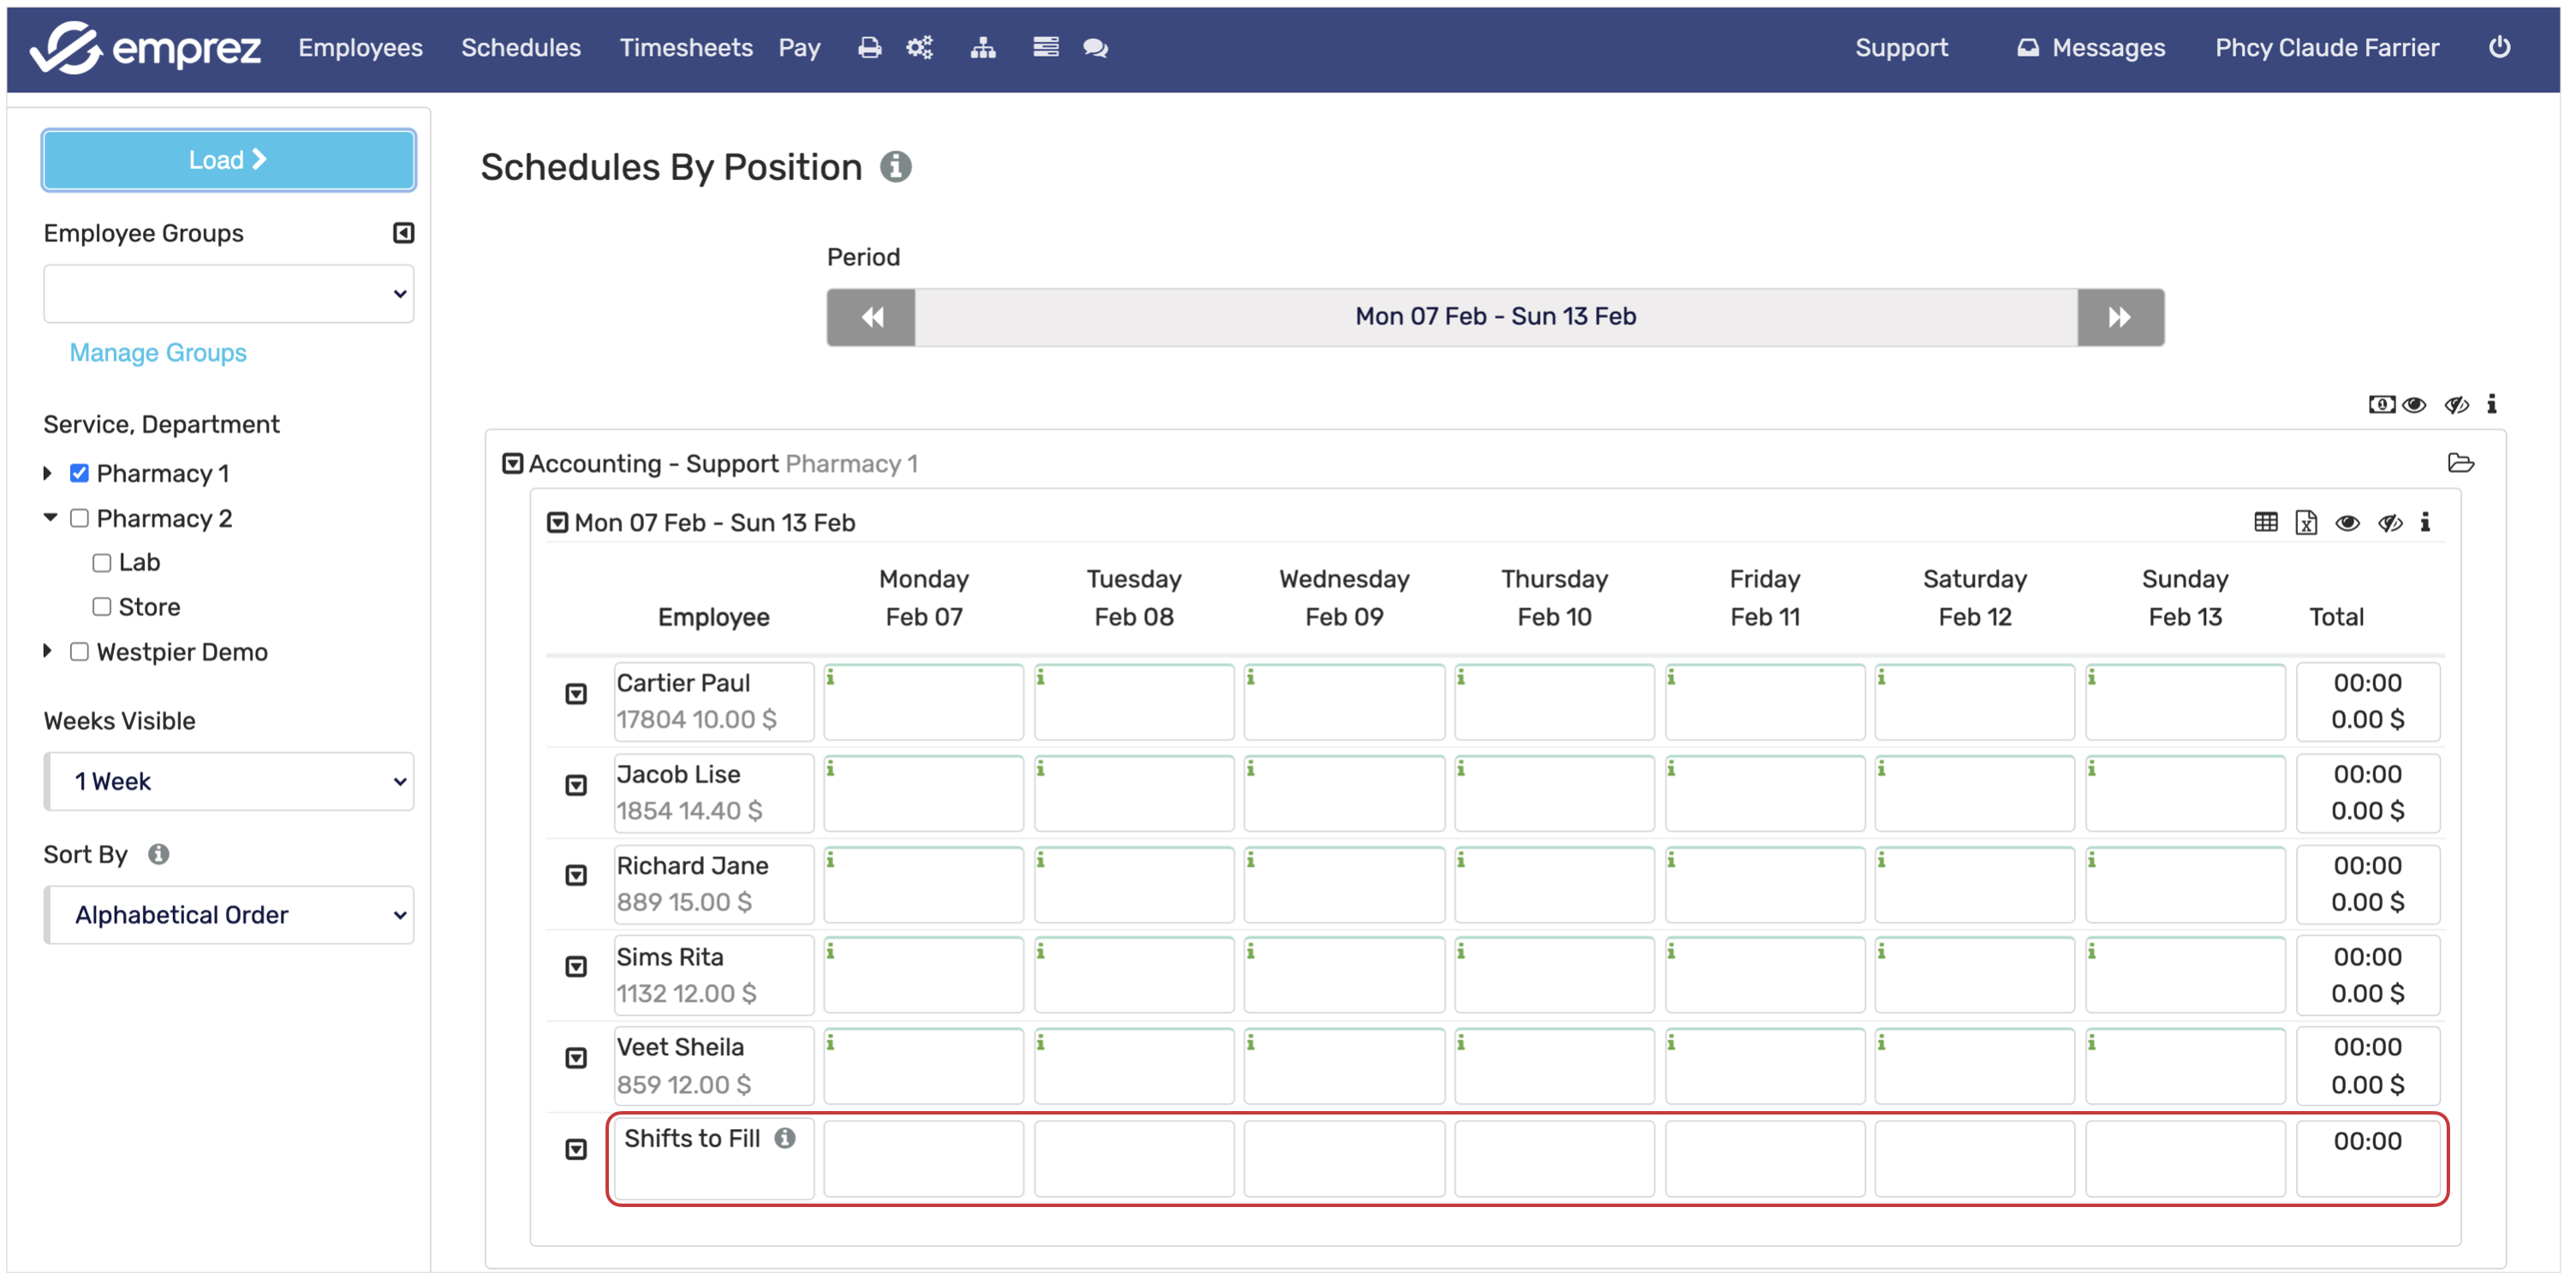
Task: Uncheck the Pharmacy 1 checkbox
Action: pos(79,473)
